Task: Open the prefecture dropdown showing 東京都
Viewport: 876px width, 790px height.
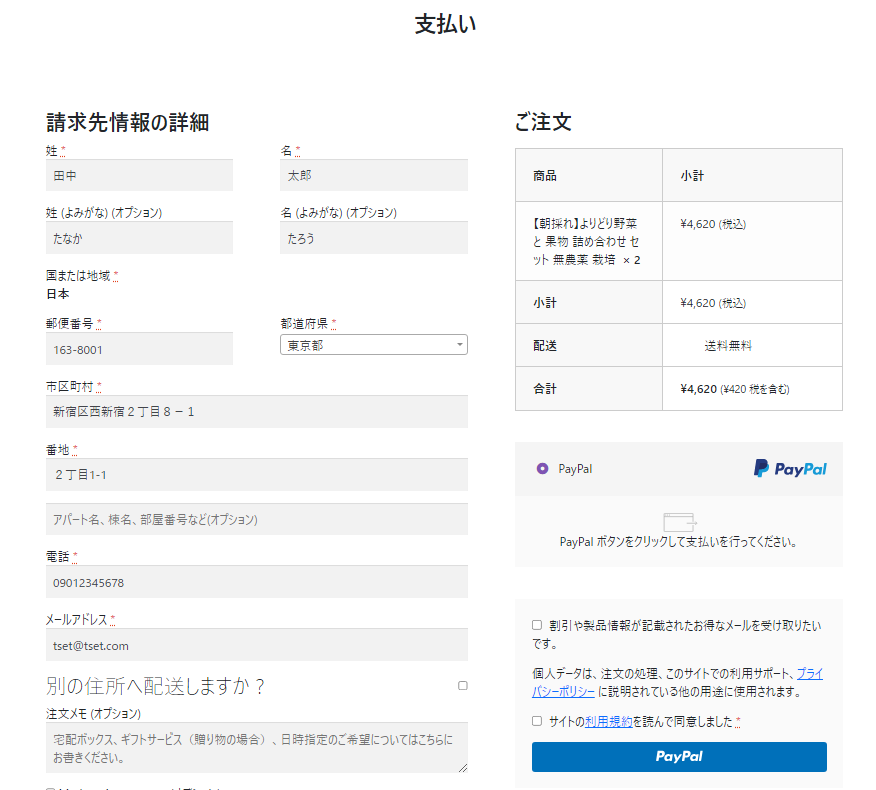Action: point(373,345)
